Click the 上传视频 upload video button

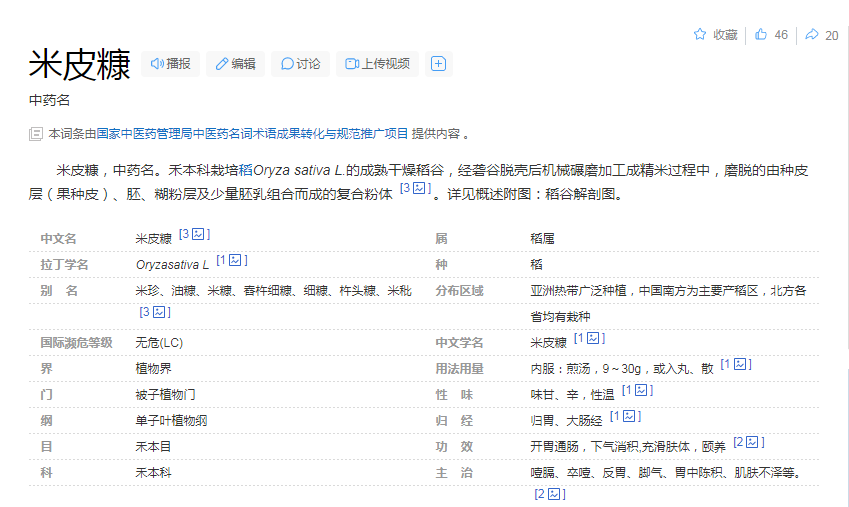click(x=377, y=64)
